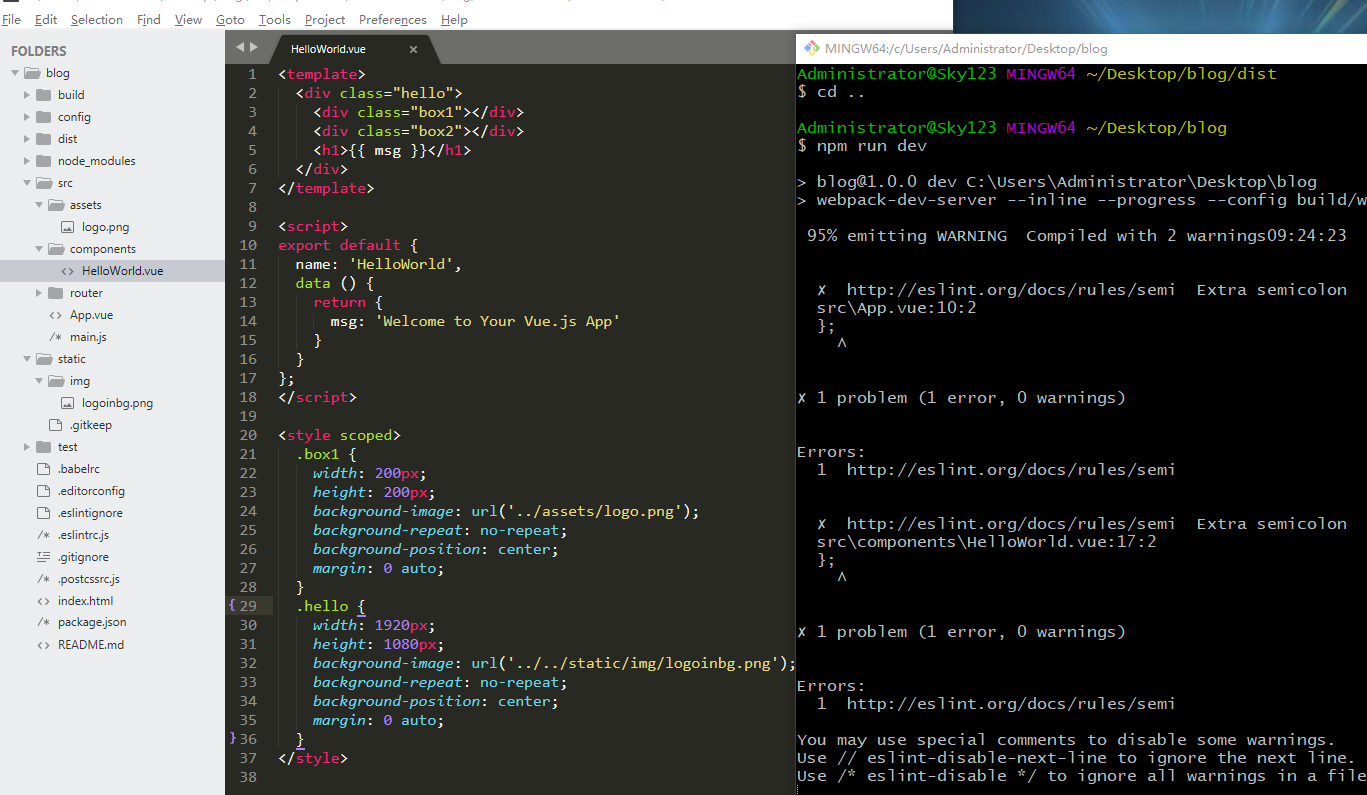Expand the test folder arrow
The width and height of the screenshot is (1367, 795).
[x=27, y=447]
